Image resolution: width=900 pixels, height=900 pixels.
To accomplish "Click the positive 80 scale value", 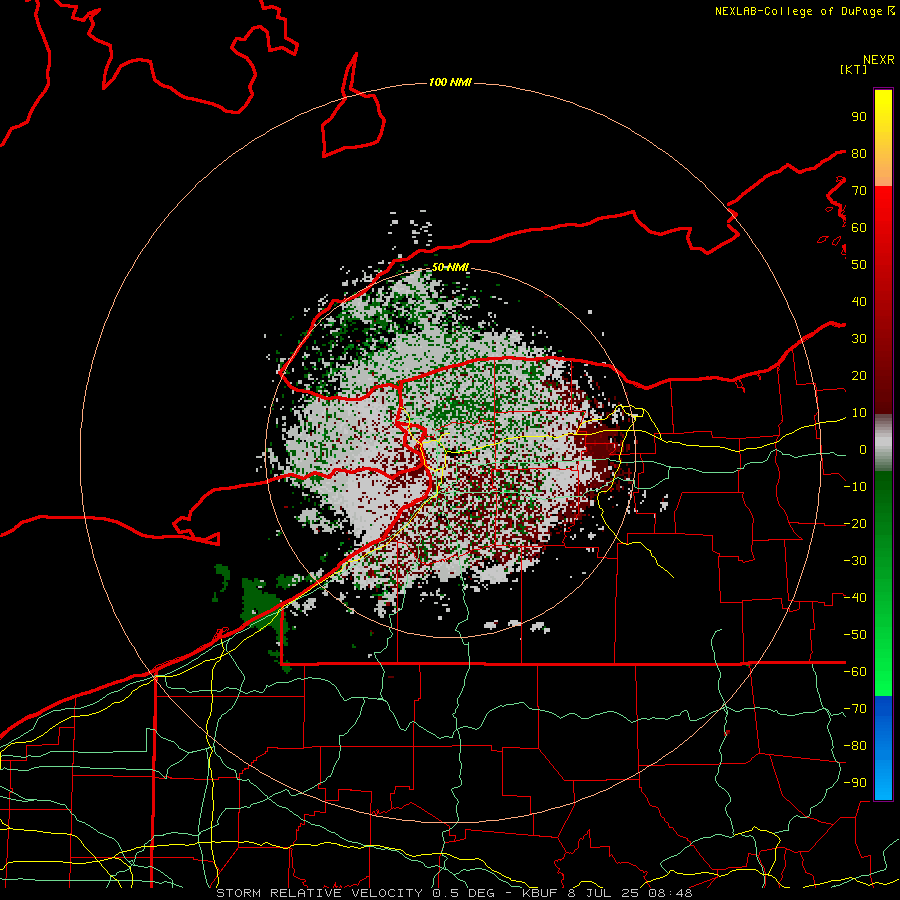I will pos(859,154).
